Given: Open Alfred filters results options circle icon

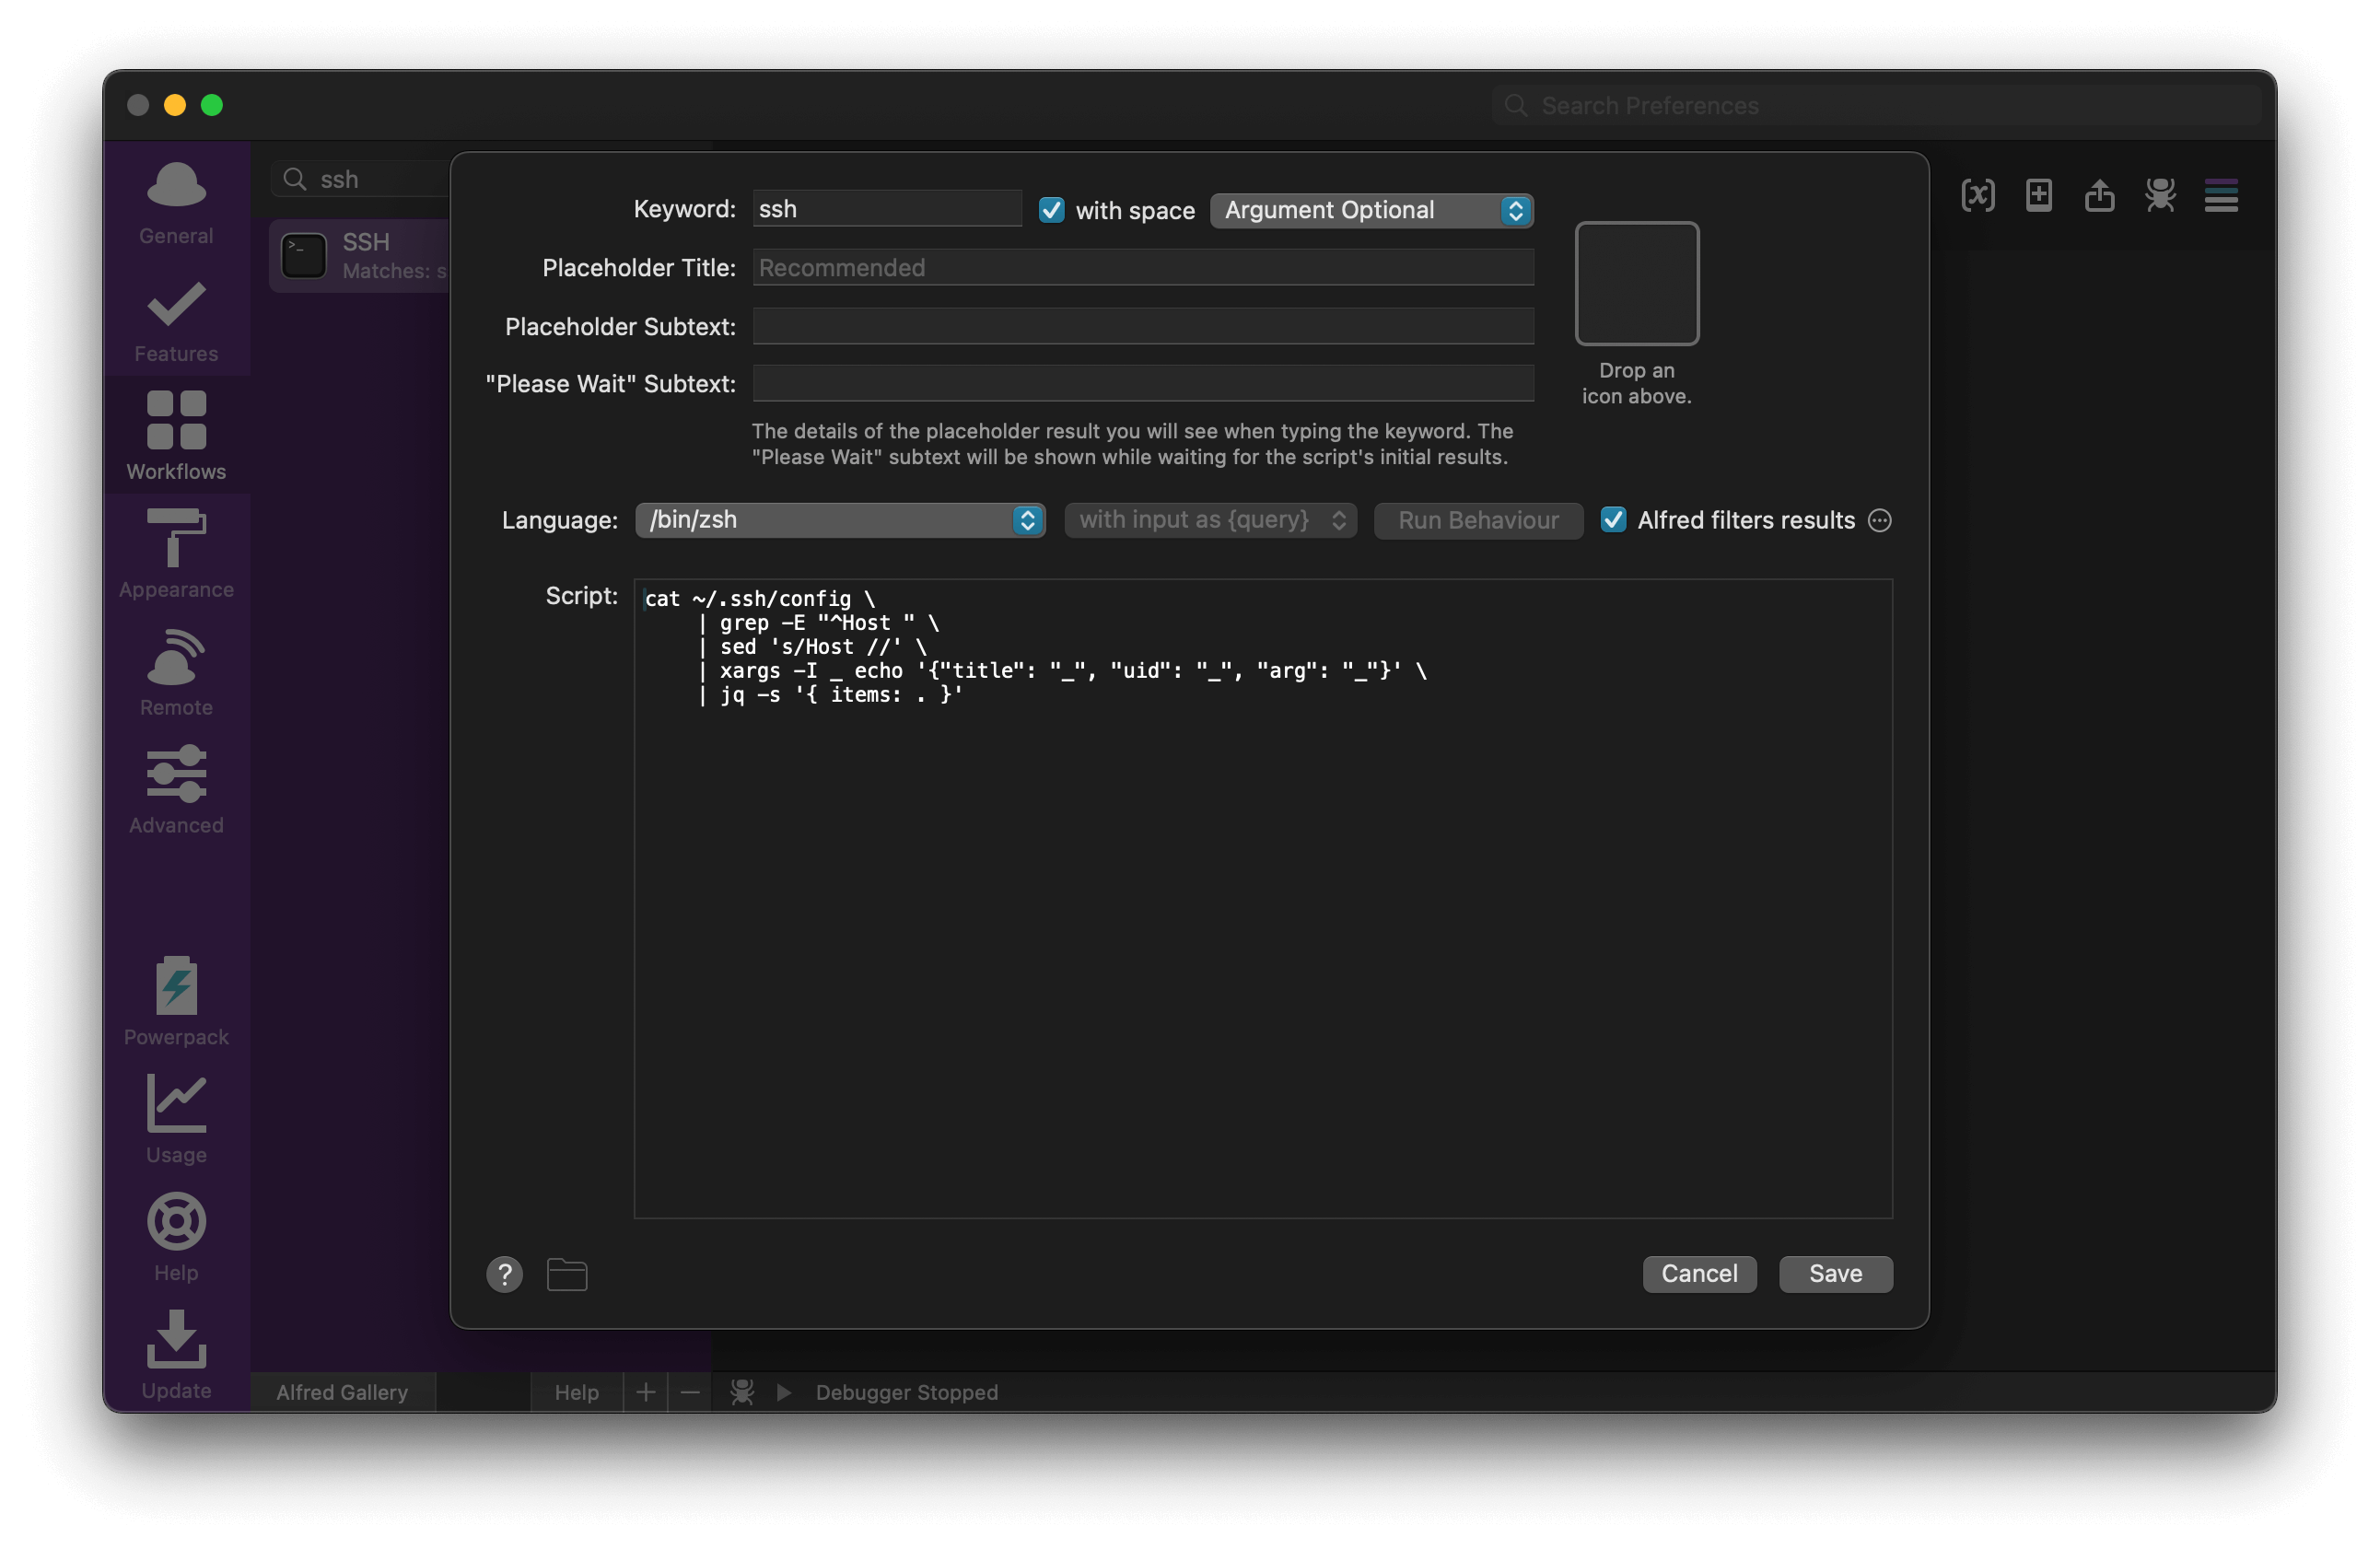Looking at the screenshot, I should tap(1880, 521).
